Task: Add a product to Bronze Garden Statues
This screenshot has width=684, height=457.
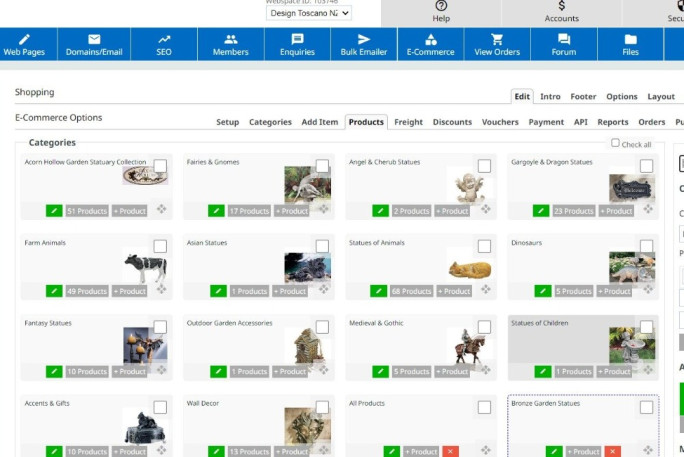Action: pos(583,452)
